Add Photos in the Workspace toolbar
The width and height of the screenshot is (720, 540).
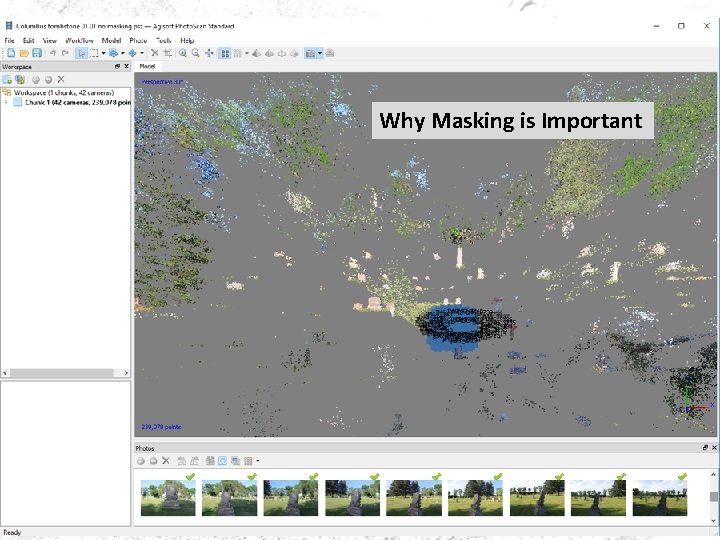(20, 79)
